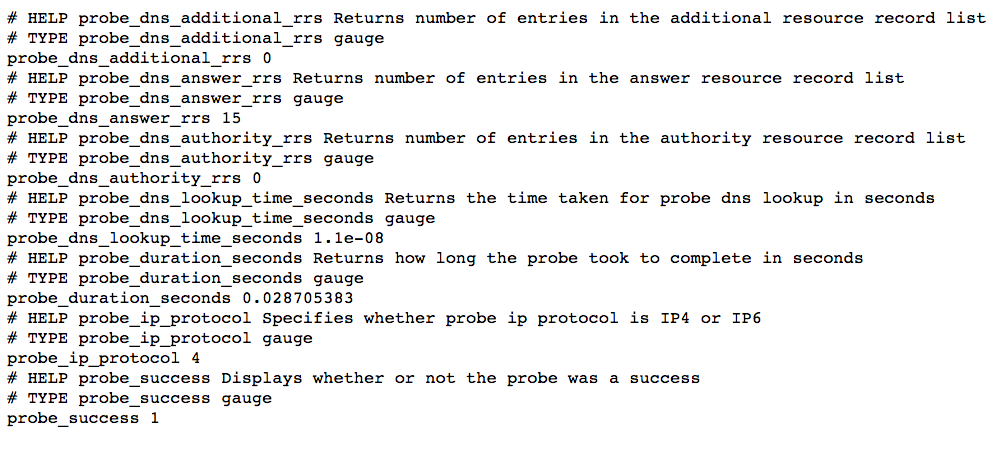Screen dimensions: 992x461
Task: Click the probe_success 1 value line
Action: pyautogui.click(x=83, y=418)
